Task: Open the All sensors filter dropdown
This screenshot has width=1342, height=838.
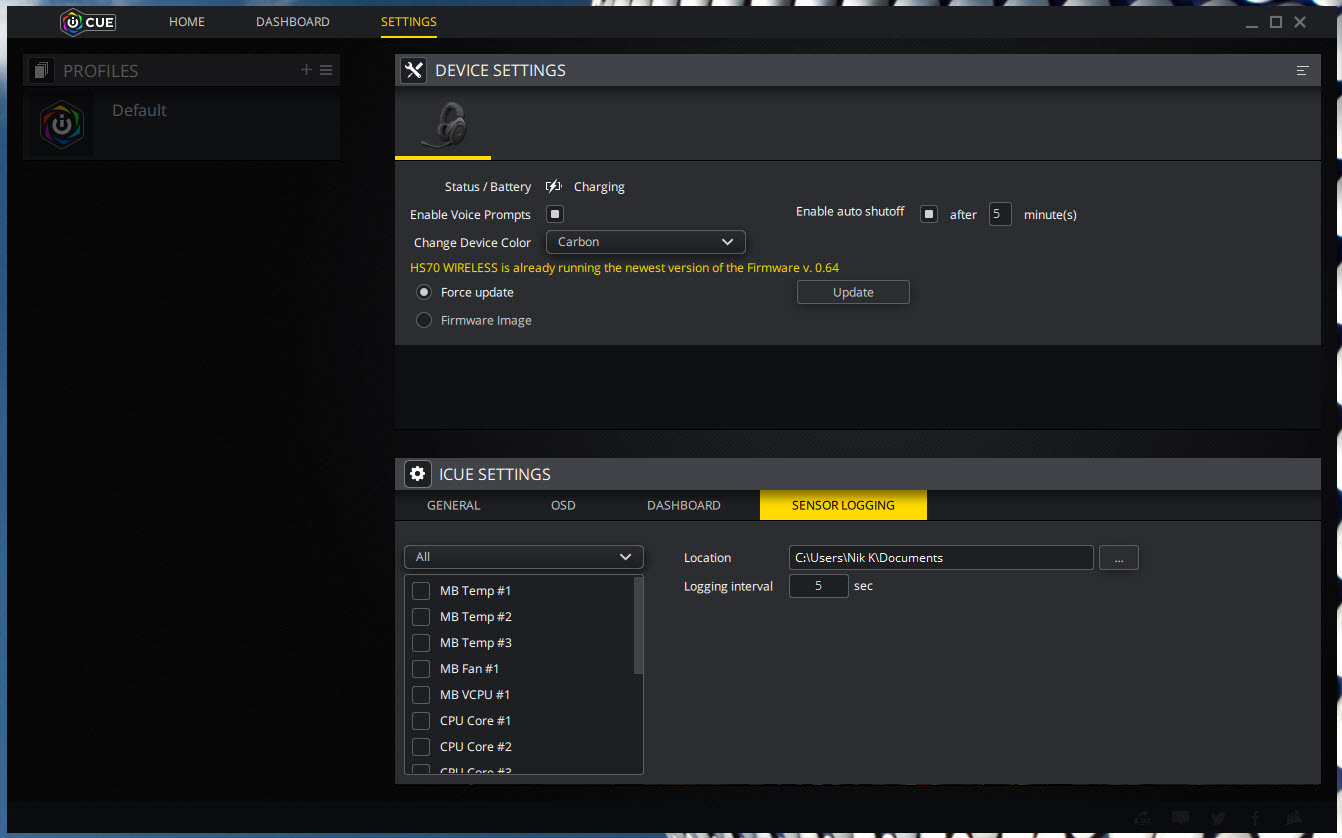Action: point(524,557)
